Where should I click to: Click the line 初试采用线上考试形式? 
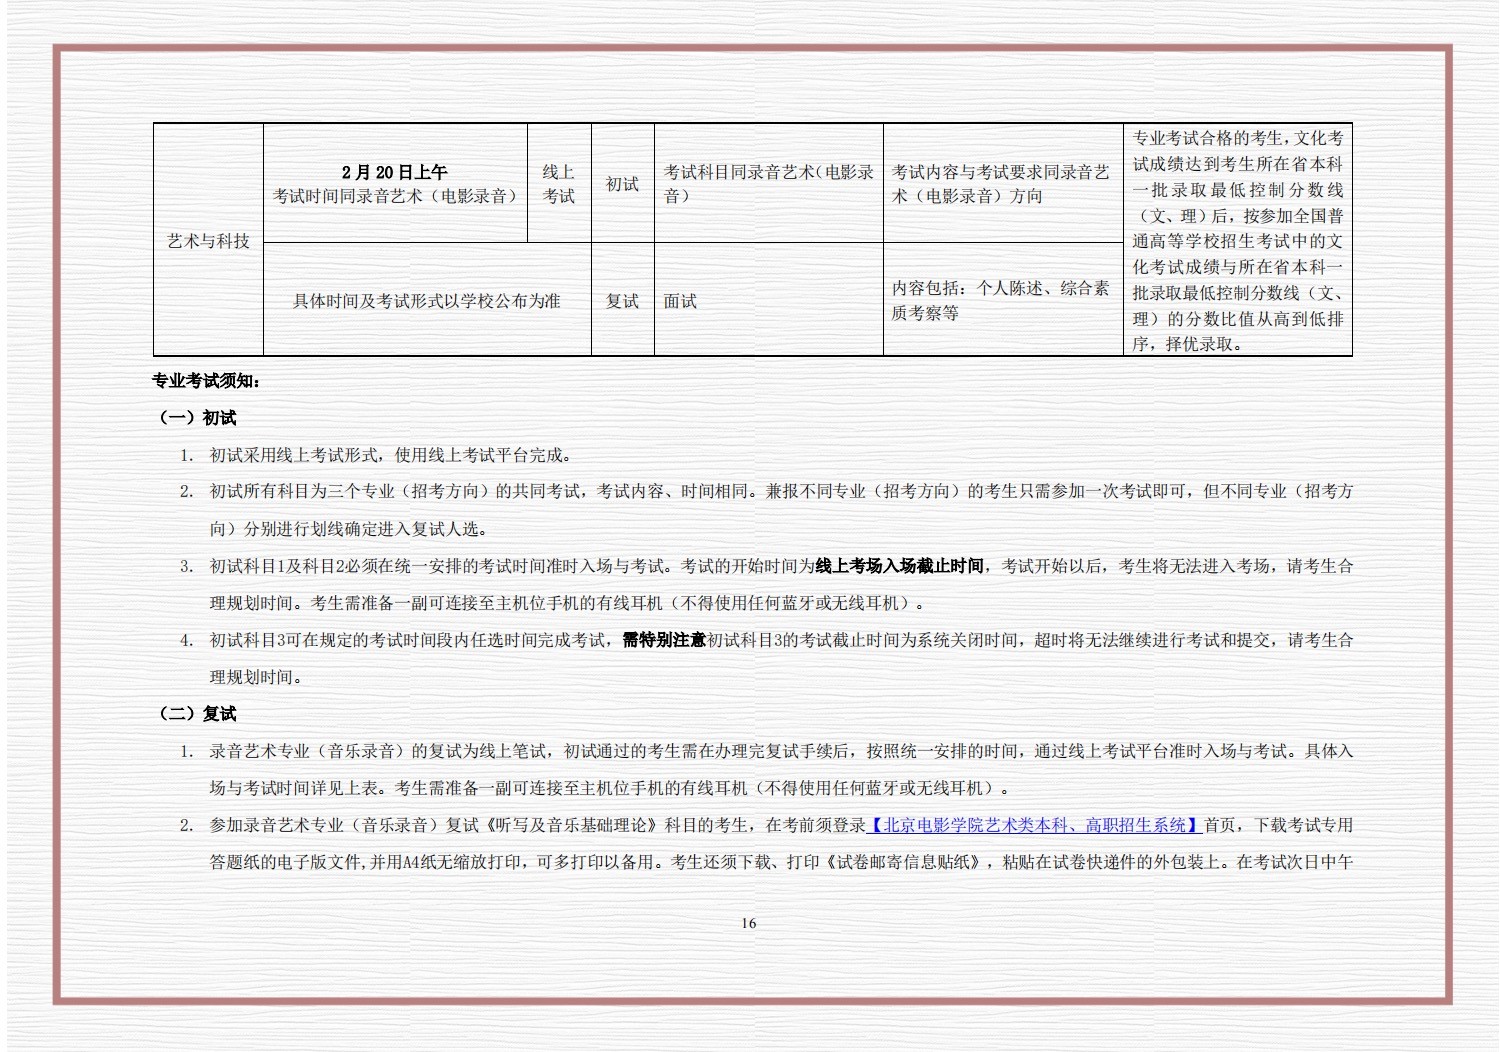(390, 455)
